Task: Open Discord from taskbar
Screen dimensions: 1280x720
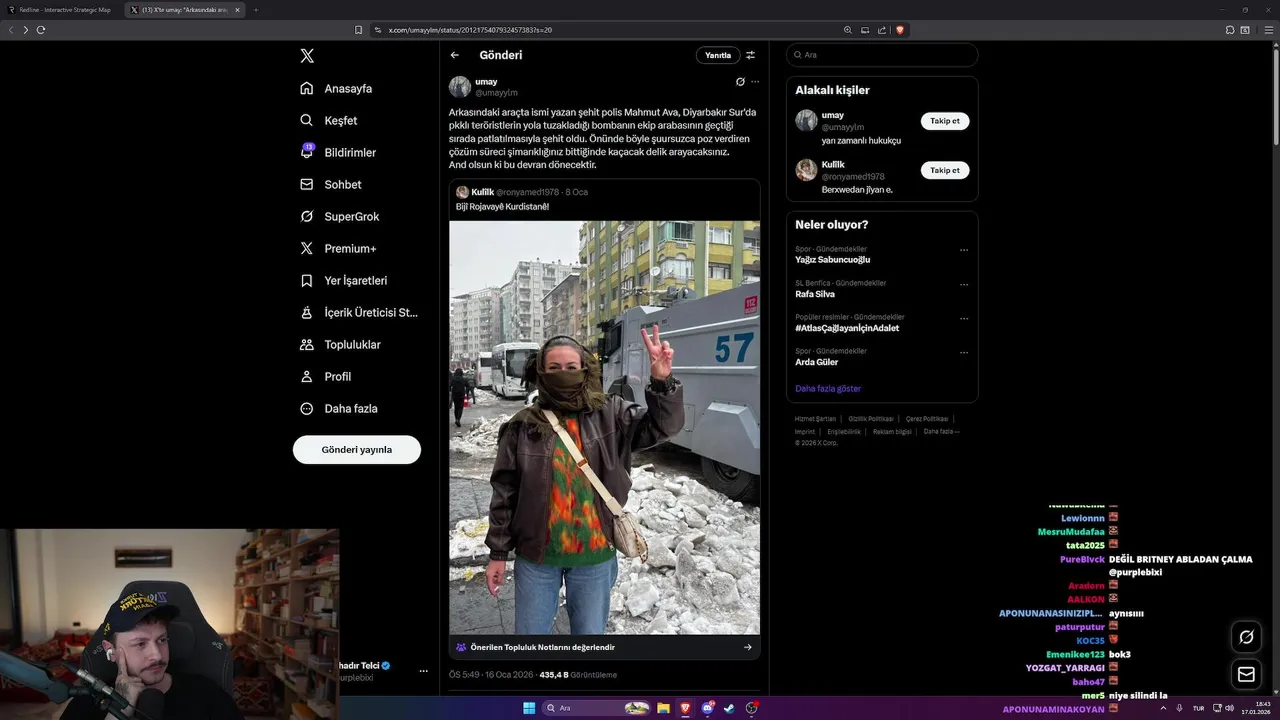Action: (708, 708)
